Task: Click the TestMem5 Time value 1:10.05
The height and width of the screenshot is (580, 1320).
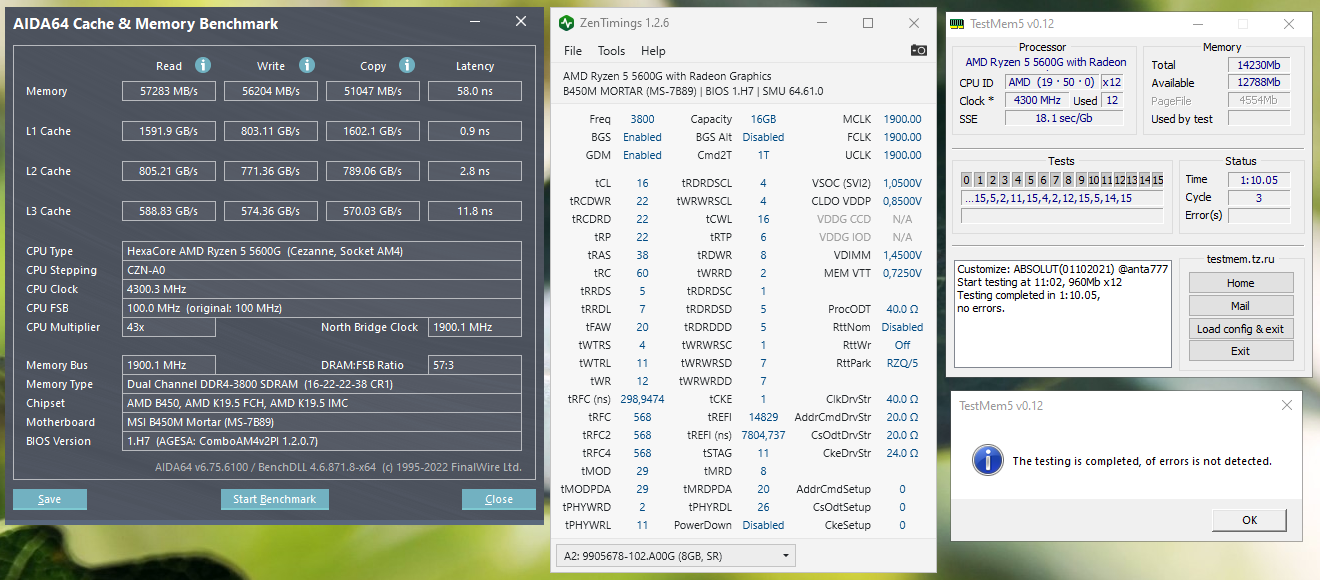Action: point(1259,180)
